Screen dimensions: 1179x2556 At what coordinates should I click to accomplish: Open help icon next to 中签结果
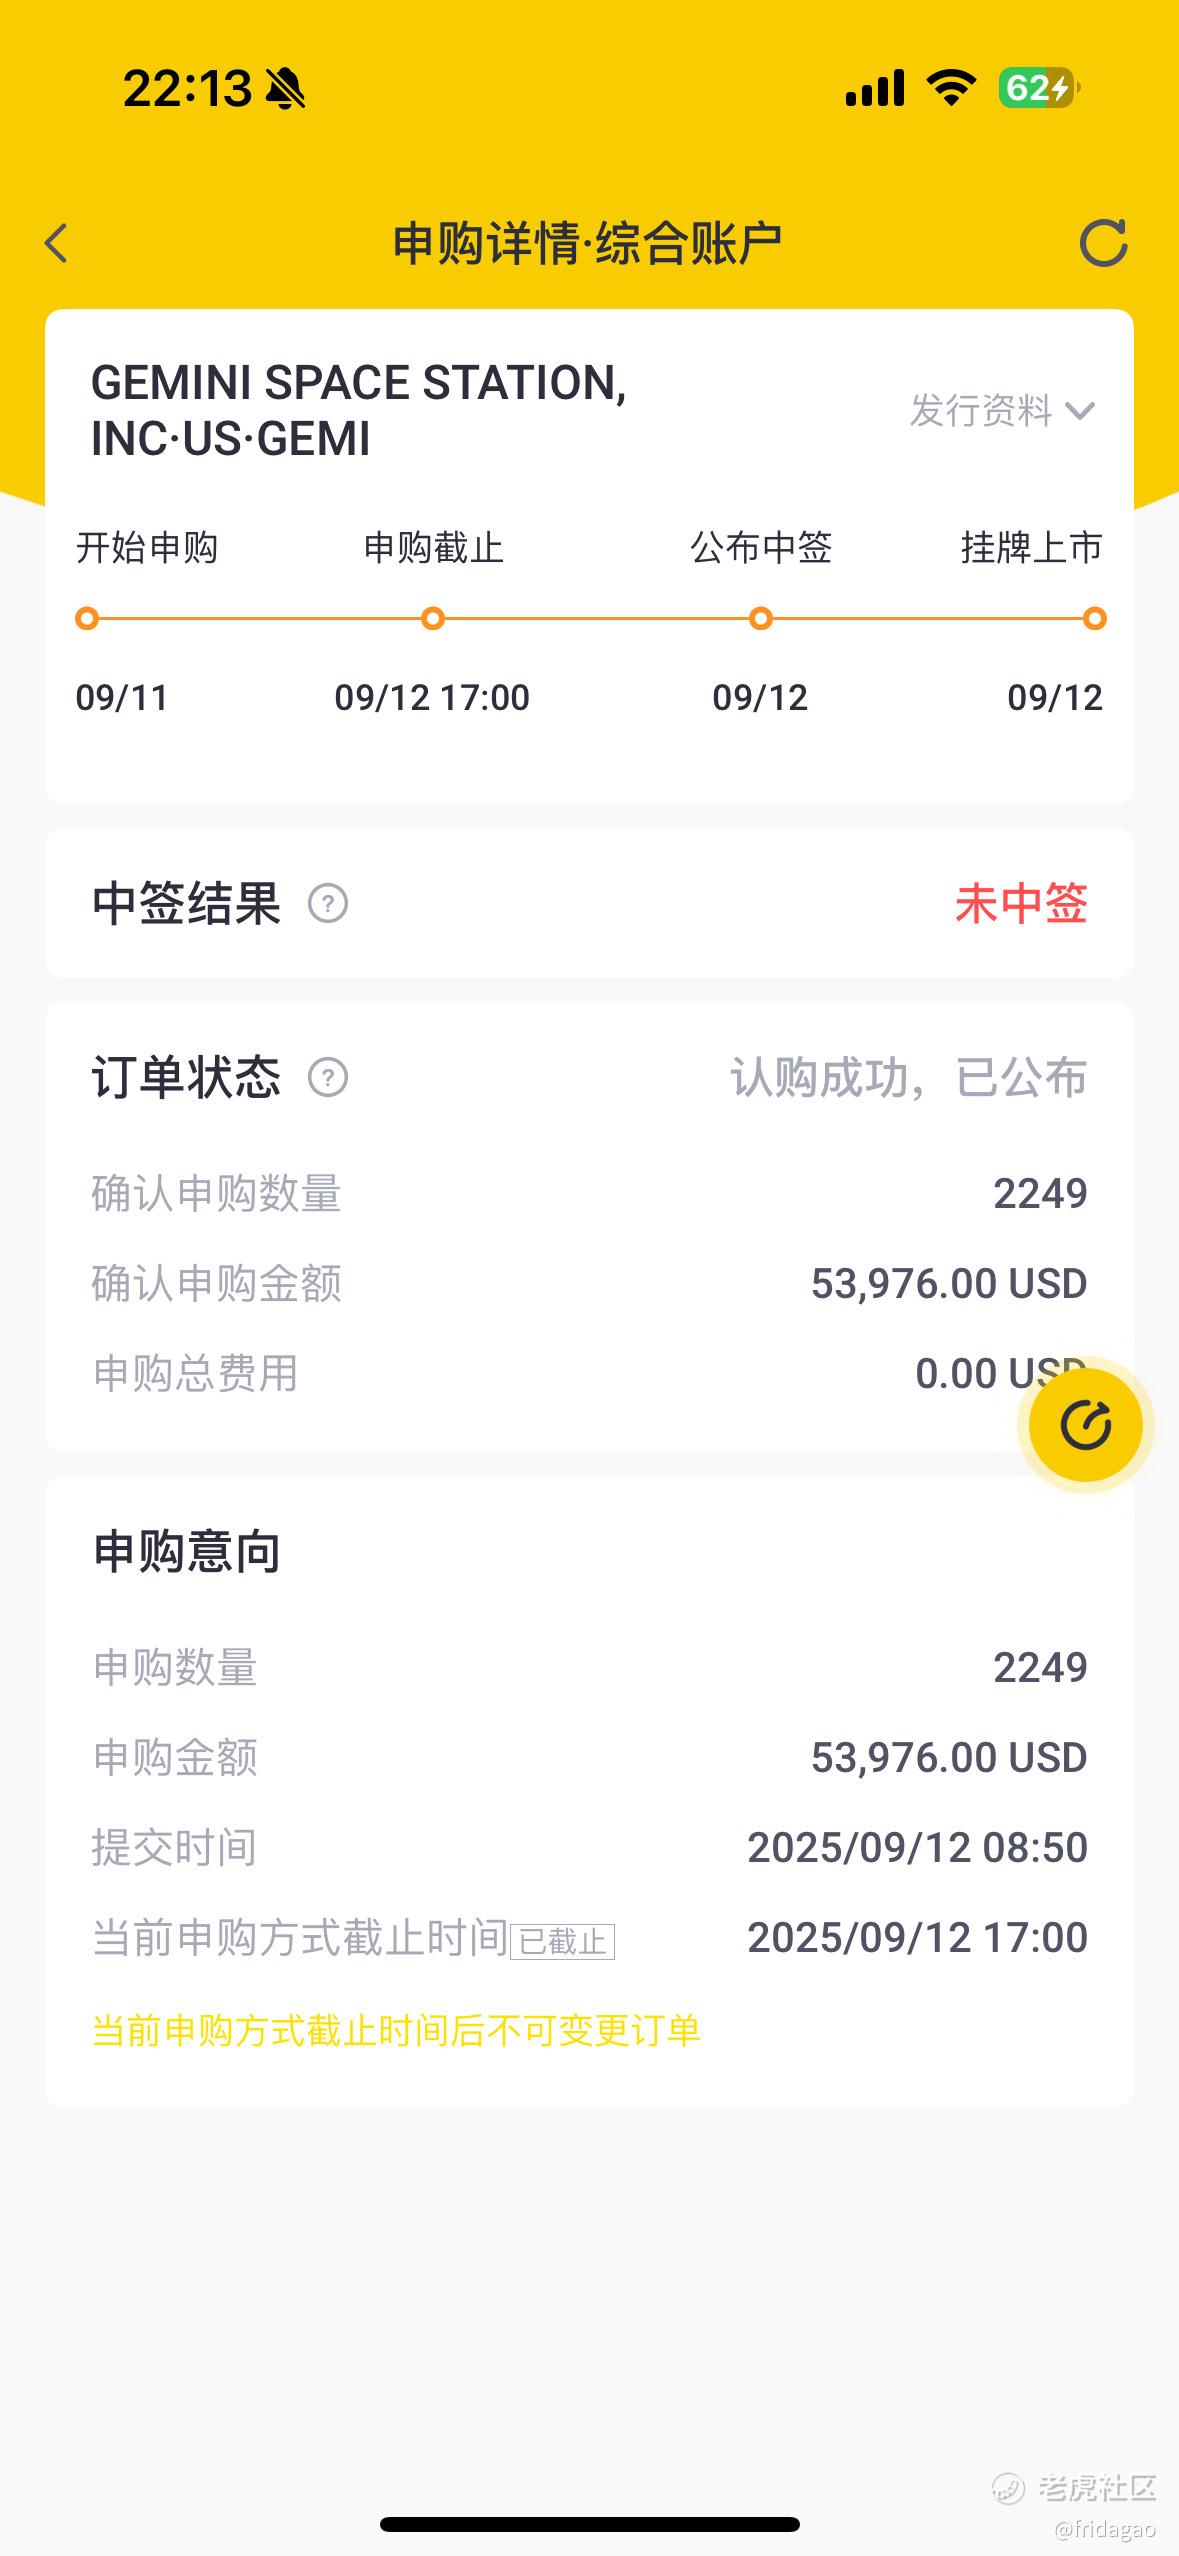(328, 904)
